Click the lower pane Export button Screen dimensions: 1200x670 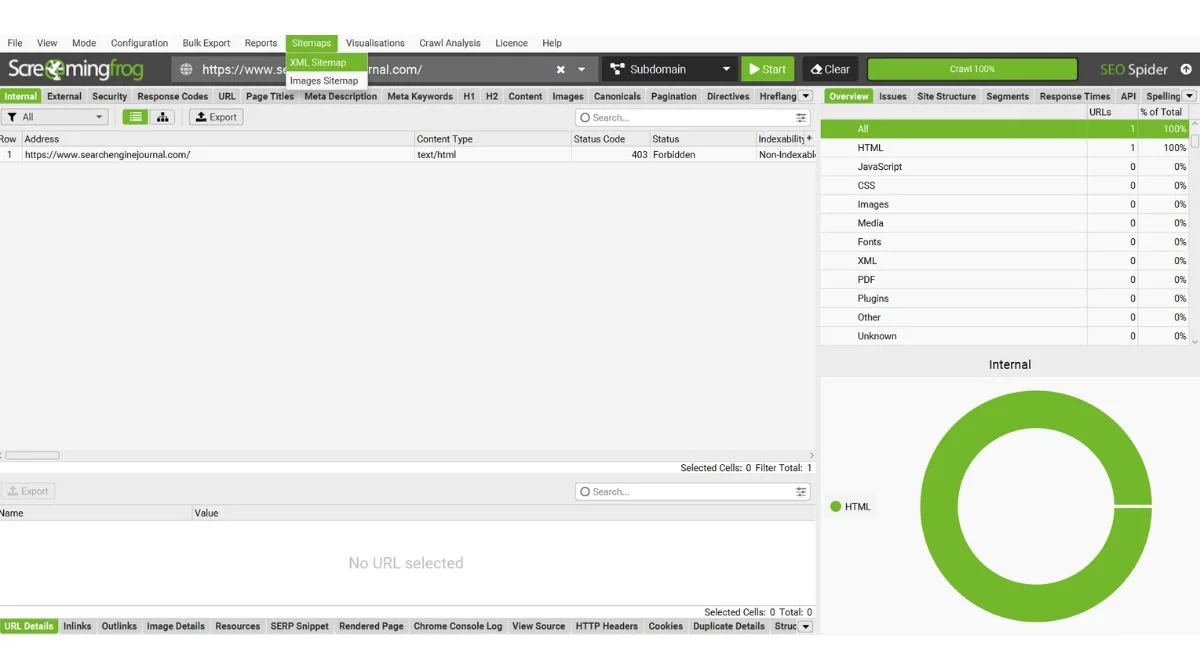[28, 491]
